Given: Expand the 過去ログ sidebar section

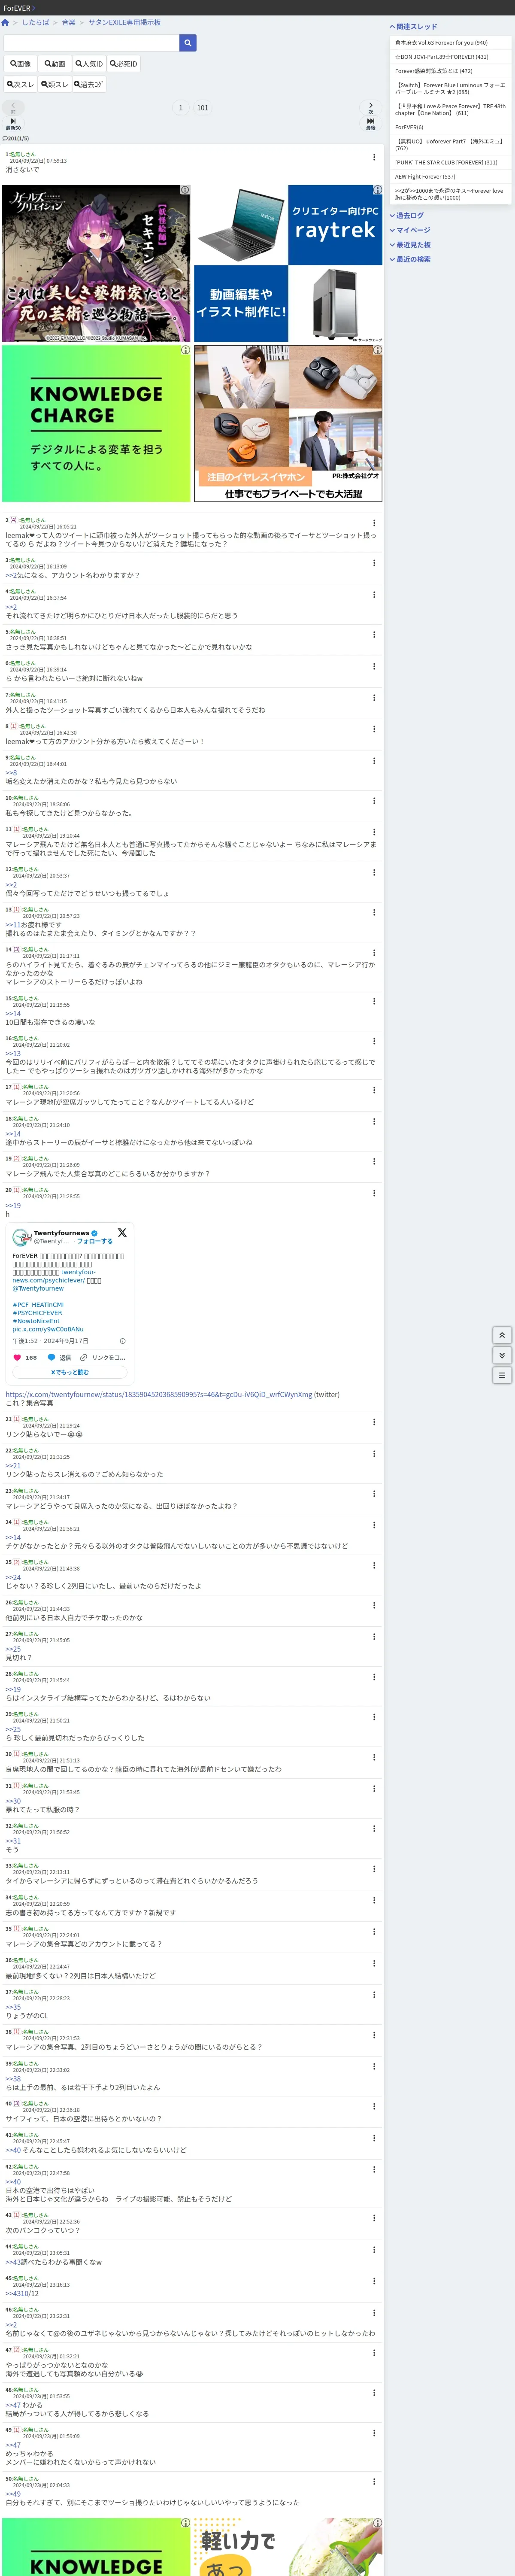Looking at the screenshot, I should 407,215.
